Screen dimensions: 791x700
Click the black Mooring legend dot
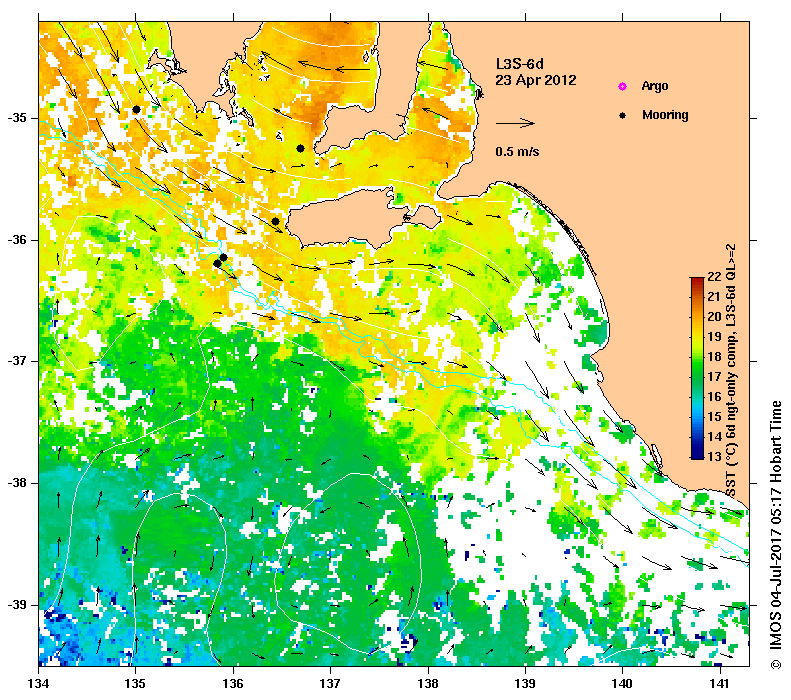point(622,115)
